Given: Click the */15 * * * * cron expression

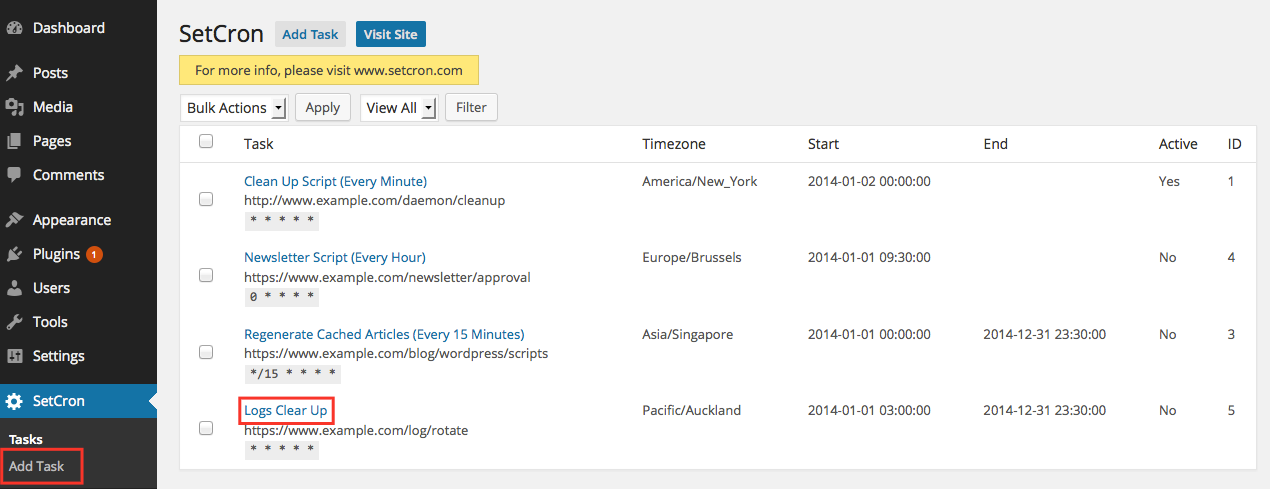Looking at the screenshot, I should click(292, 374).
